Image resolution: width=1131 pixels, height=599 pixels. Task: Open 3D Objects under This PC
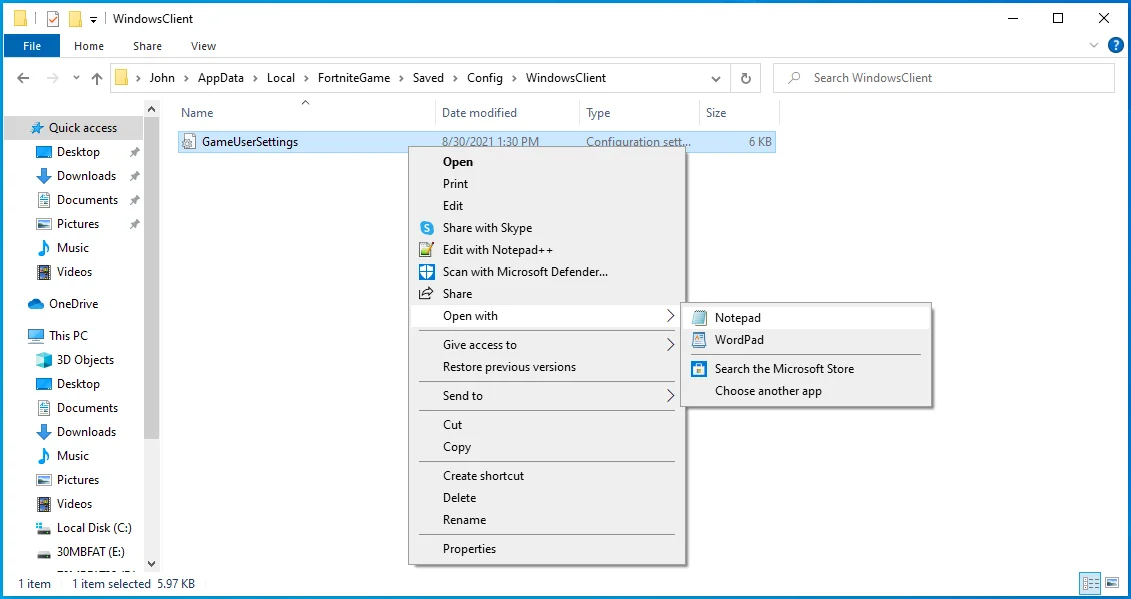coord(85,359)
